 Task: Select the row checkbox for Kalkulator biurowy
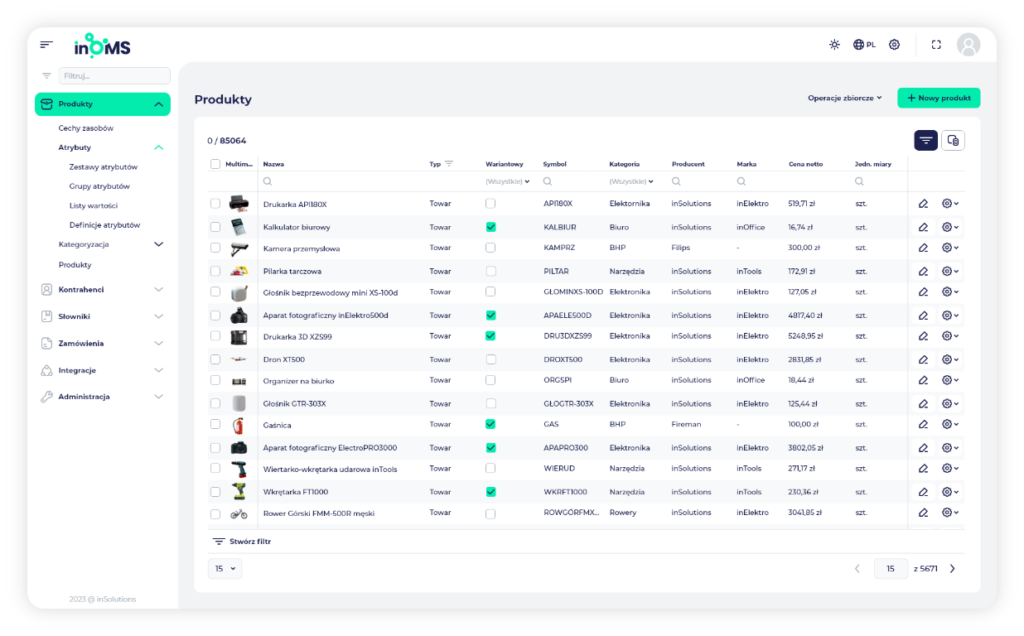[215, 227]
